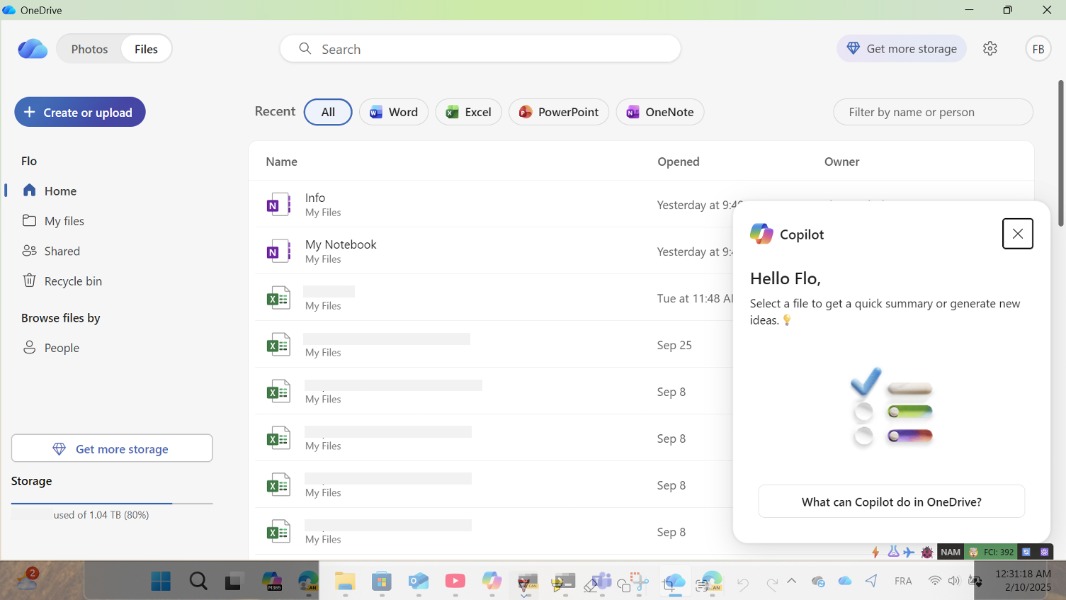Open the Settings gear icon
The height and width of the screenshot is (600, 1066).
click(x=990, y=48)
